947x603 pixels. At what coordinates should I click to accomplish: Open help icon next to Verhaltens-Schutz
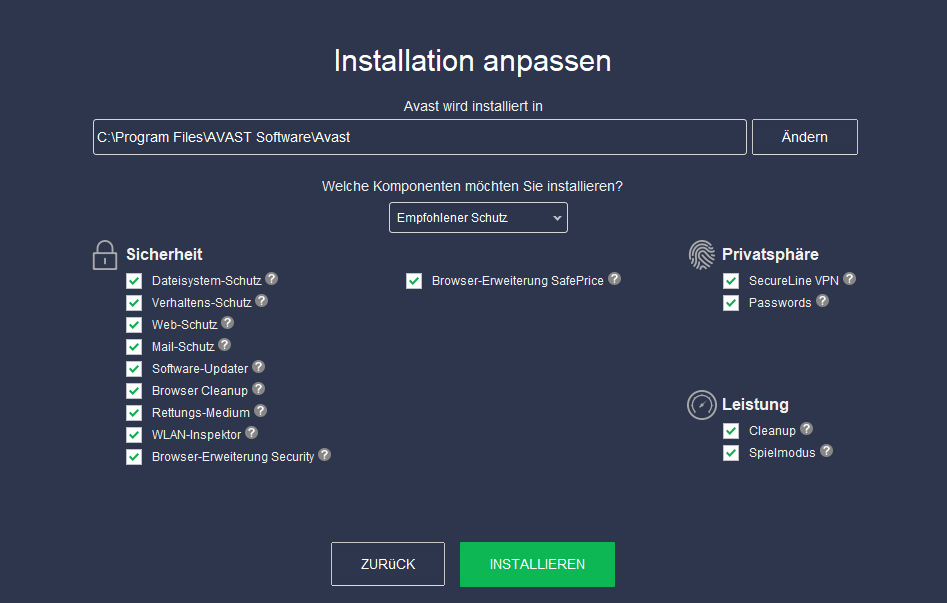tap(262, 301)
